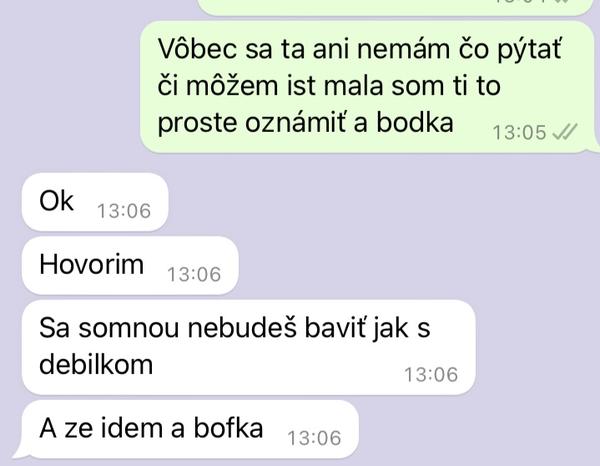
Task: Click the word "bofka" in the last message
Action: 228,427
